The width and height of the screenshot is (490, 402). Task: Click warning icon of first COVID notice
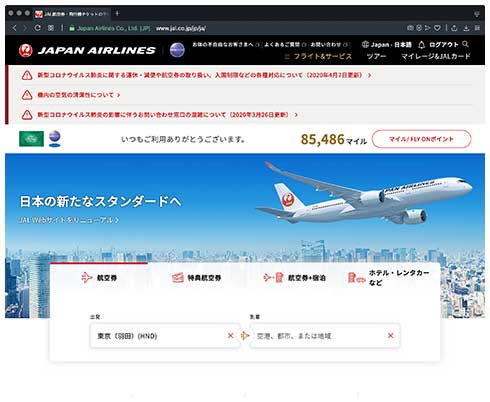coord(27,75)
